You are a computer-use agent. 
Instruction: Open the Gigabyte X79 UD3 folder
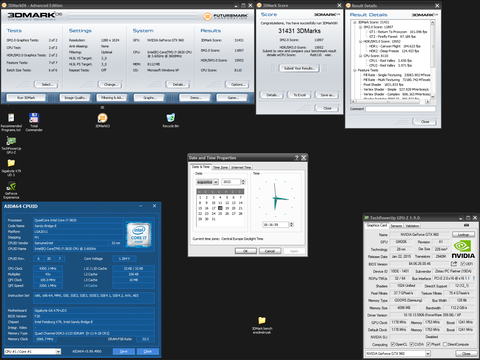[11, 163]
